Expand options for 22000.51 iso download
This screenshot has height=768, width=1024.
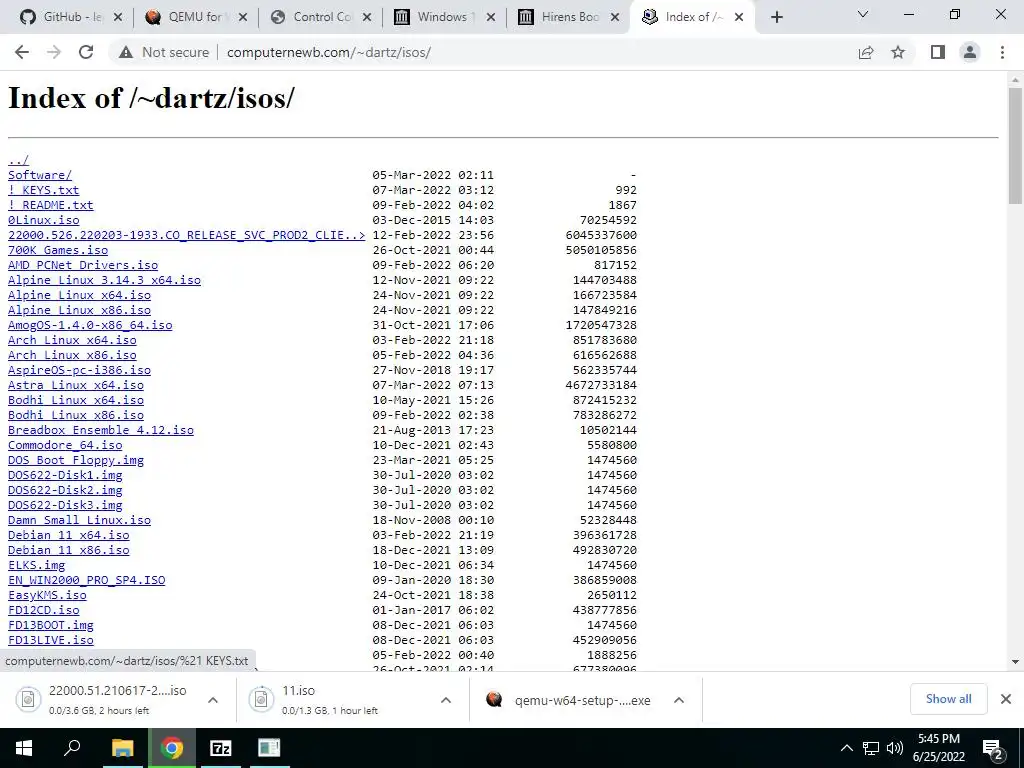pyautogui.click(x=213, y=700)
